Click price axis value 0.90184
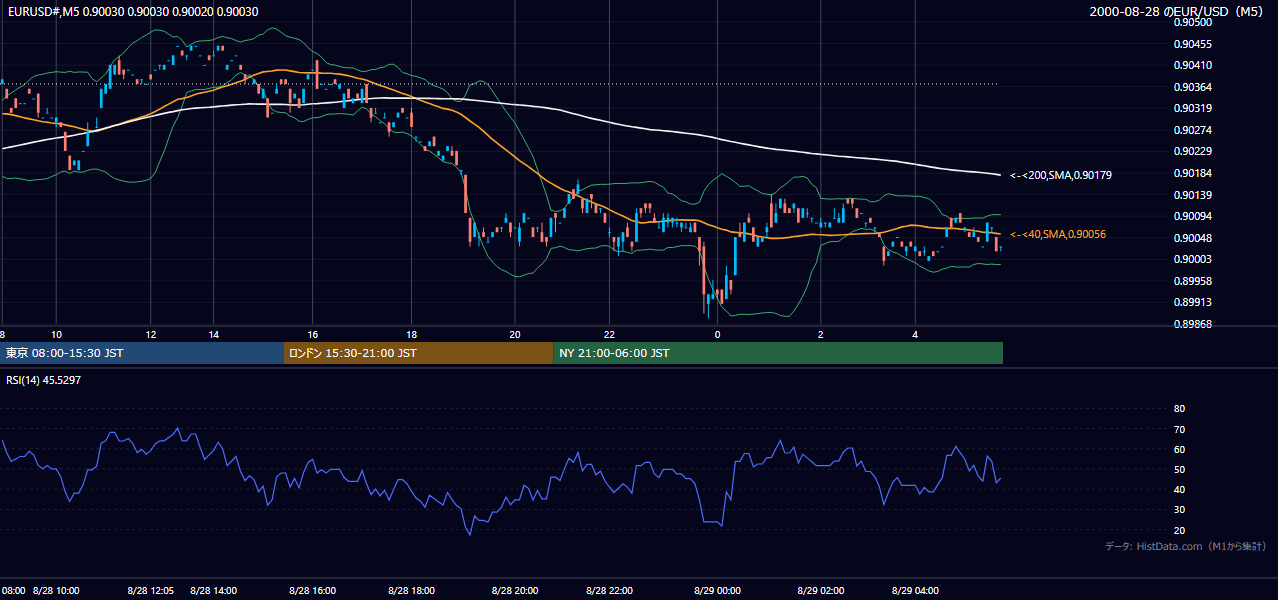Screen dimensions: 1278x600 [1193, 173]
